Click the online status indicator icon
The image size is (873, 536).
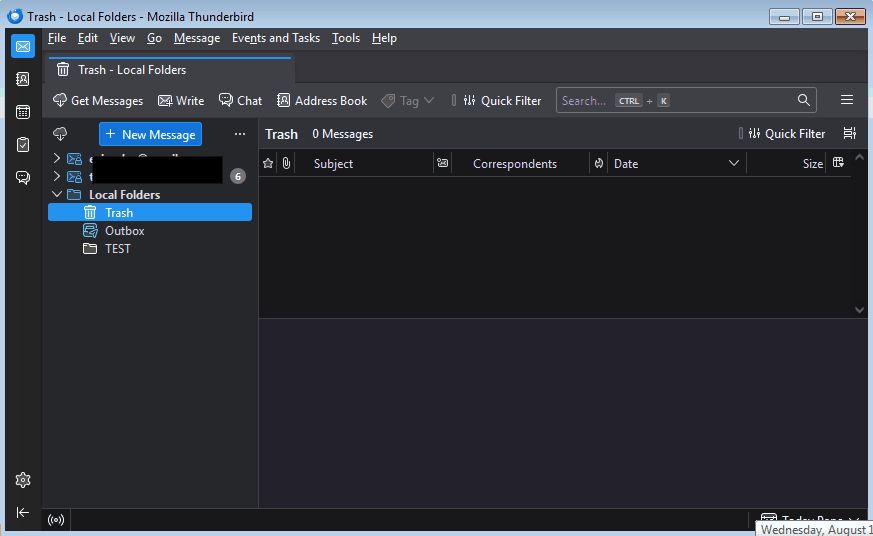(56, 520)
